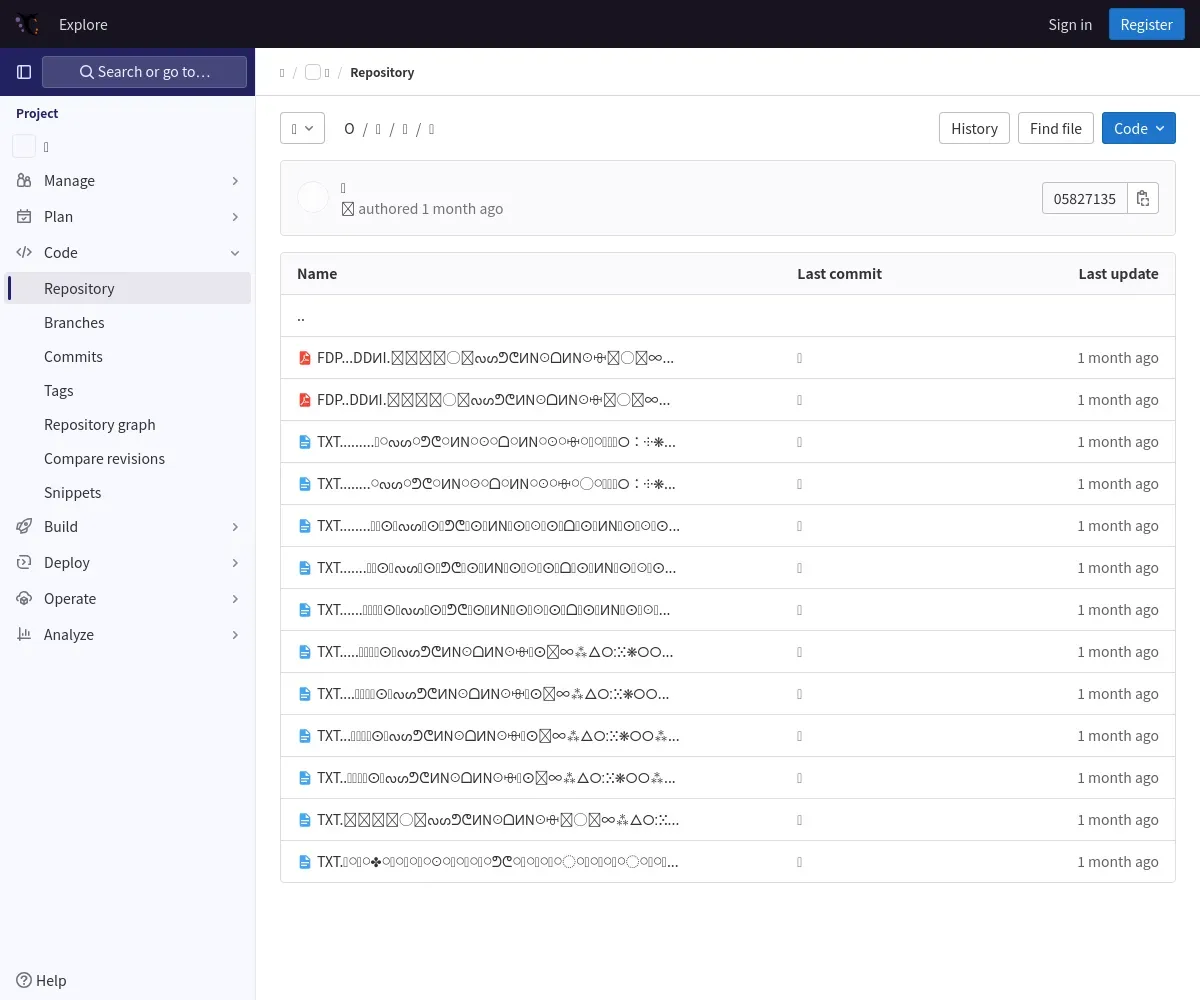Open the blue Code dropdown button

click(1138, 128)
